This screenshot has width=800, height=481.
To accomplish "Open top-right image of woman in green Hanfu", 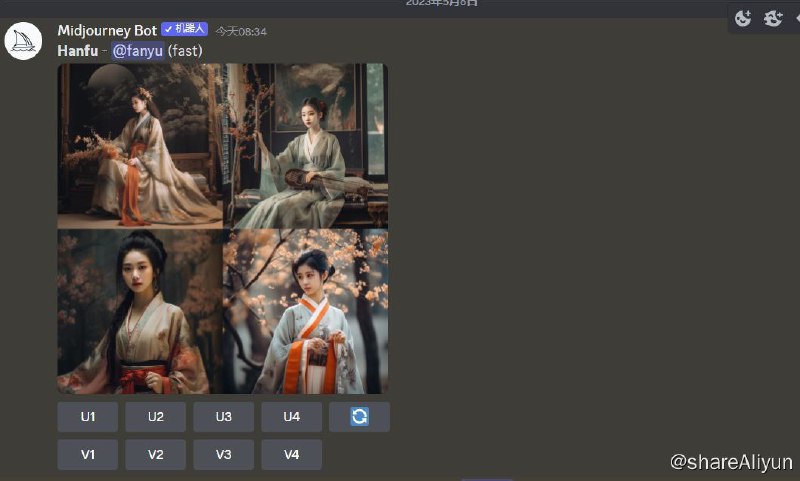I will click(306, 146).
